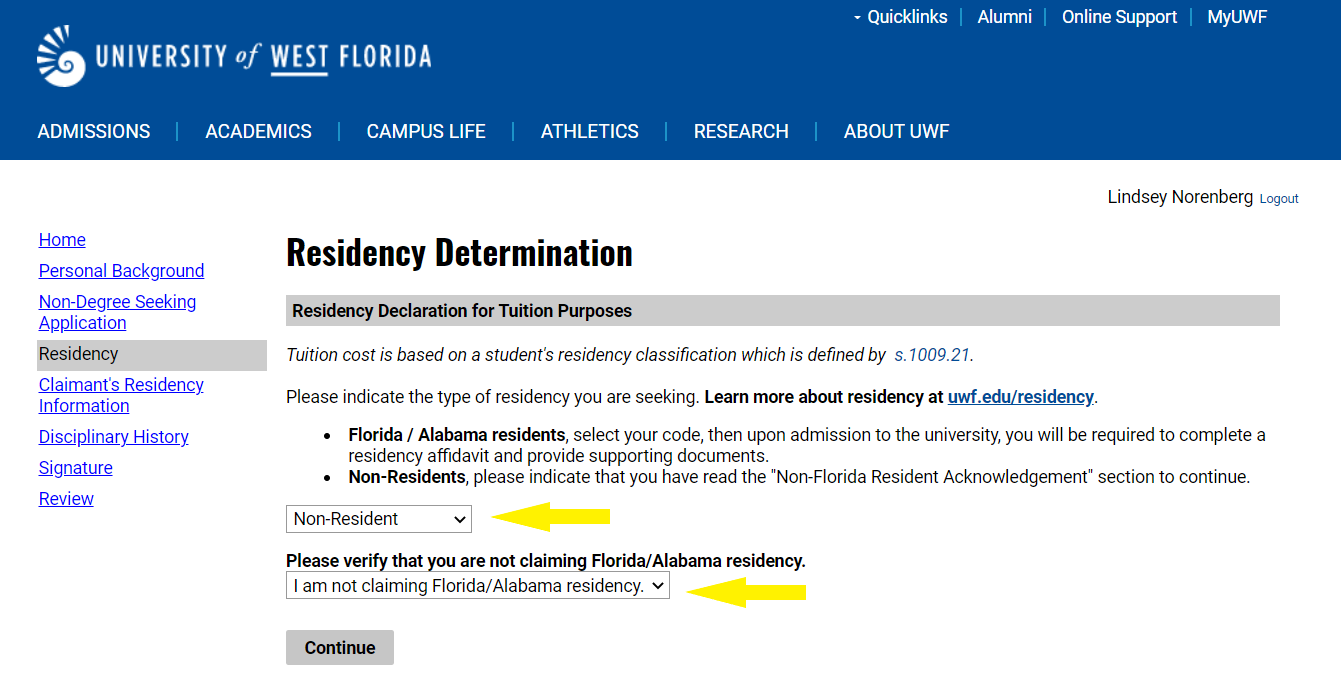The height and width of the screenshot is (691, 1341).
Task: Click the University of West Florida logo
Action: coord(234,56)
